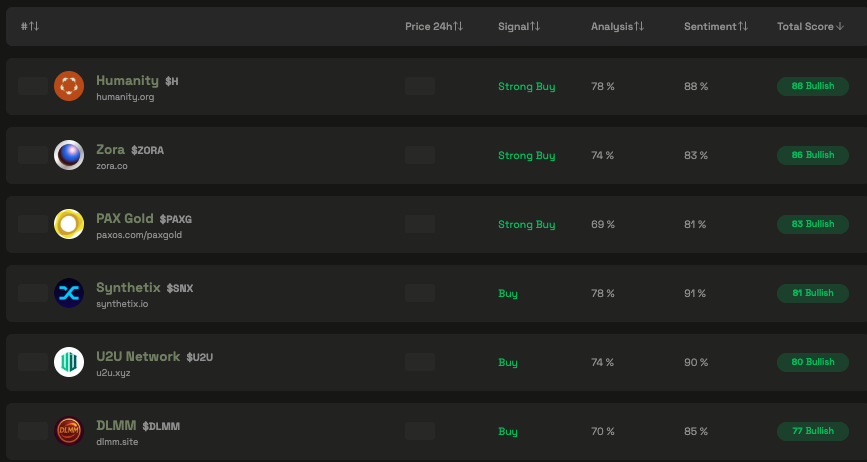Click the PAX Gold coin logo
The image size is (867, 462).
pos(69,224)
